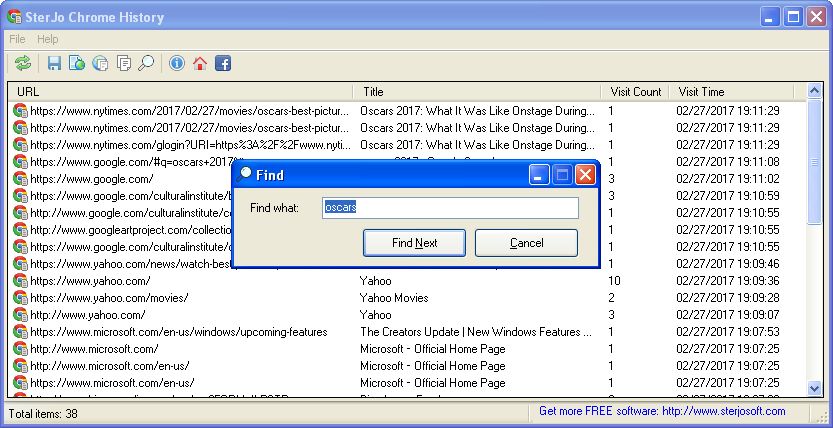Click the copy pages toolbar icon
The image size is (833, 428).
click(123, 64)
